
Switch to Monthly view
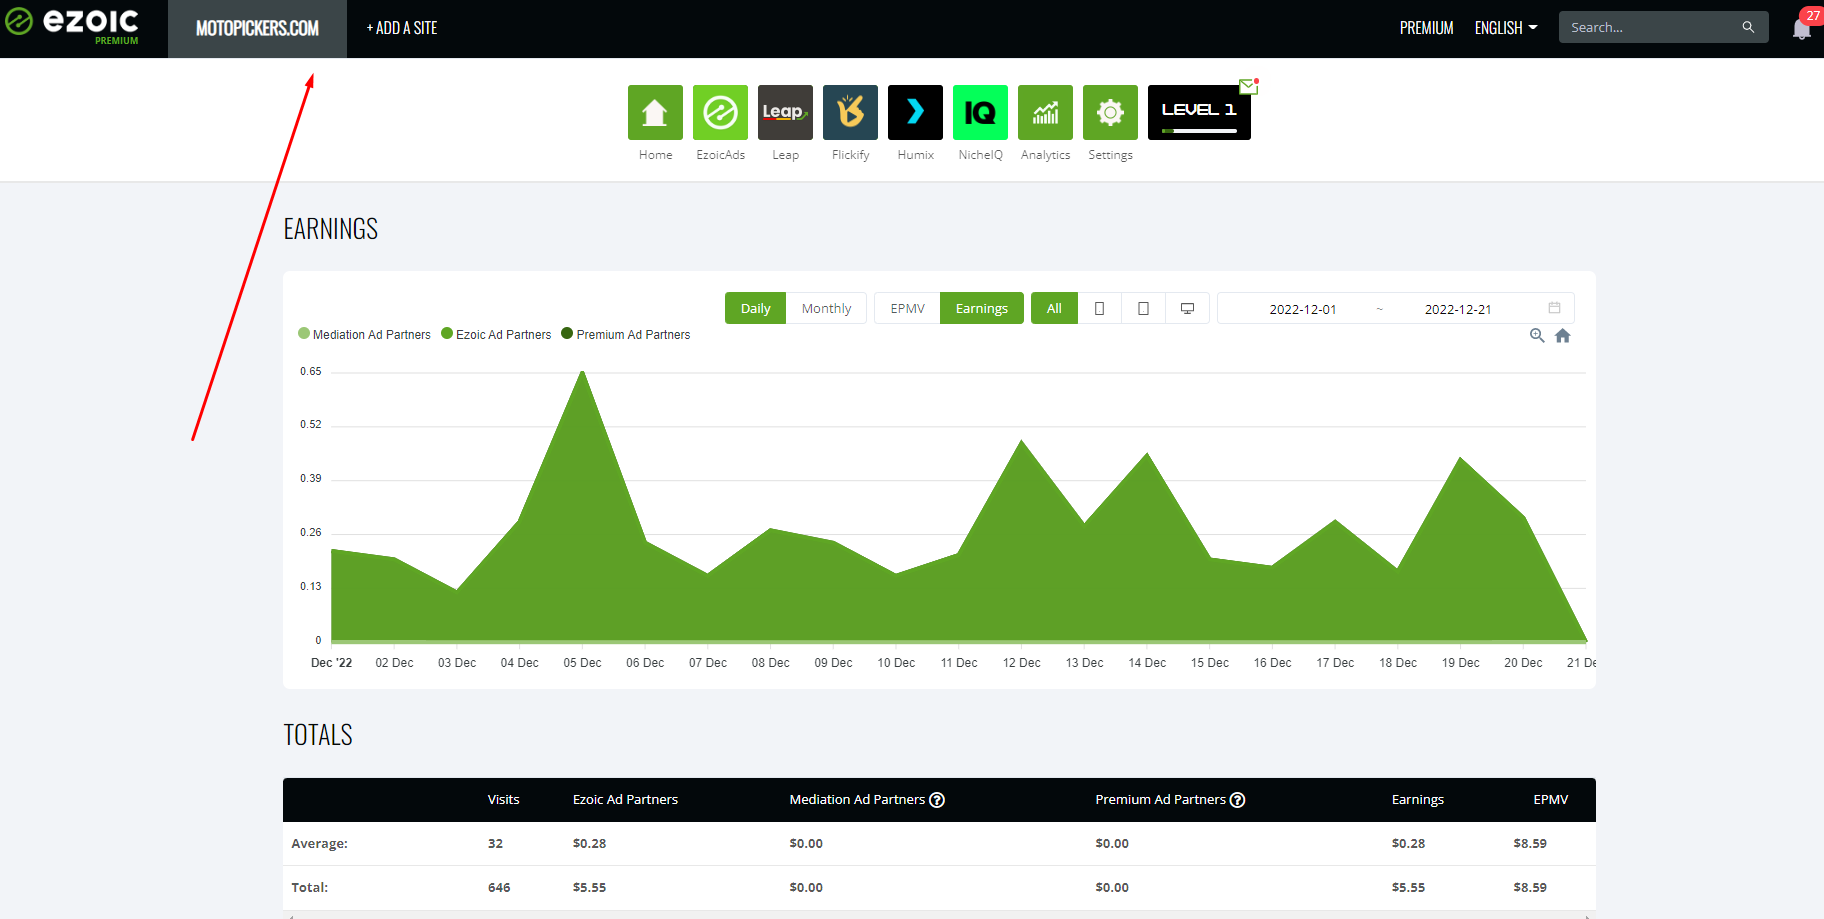click(826, 308)
